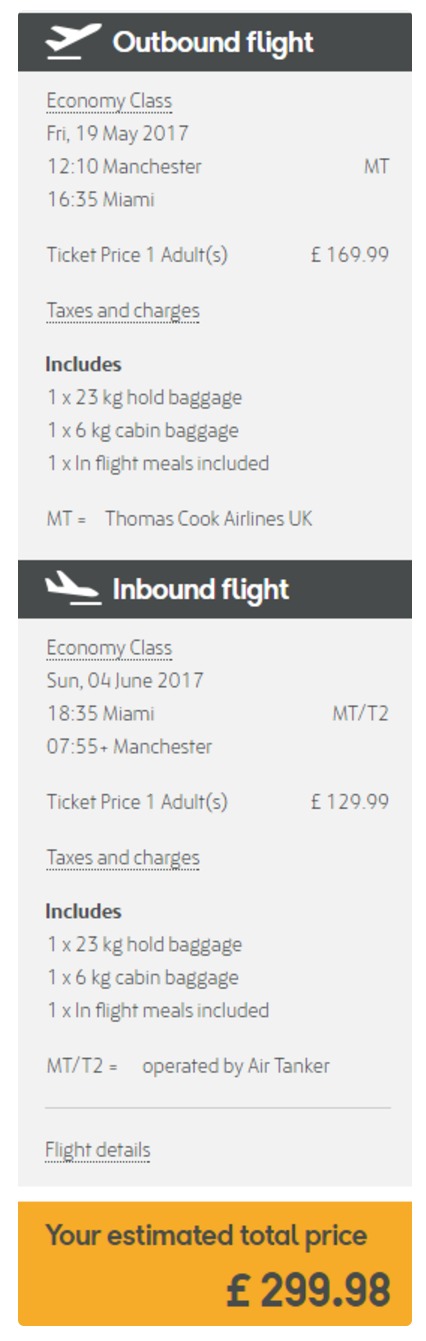
Task: Click Thomas Cook Airlines UK legend text
Action: click(x=209, y=519)
